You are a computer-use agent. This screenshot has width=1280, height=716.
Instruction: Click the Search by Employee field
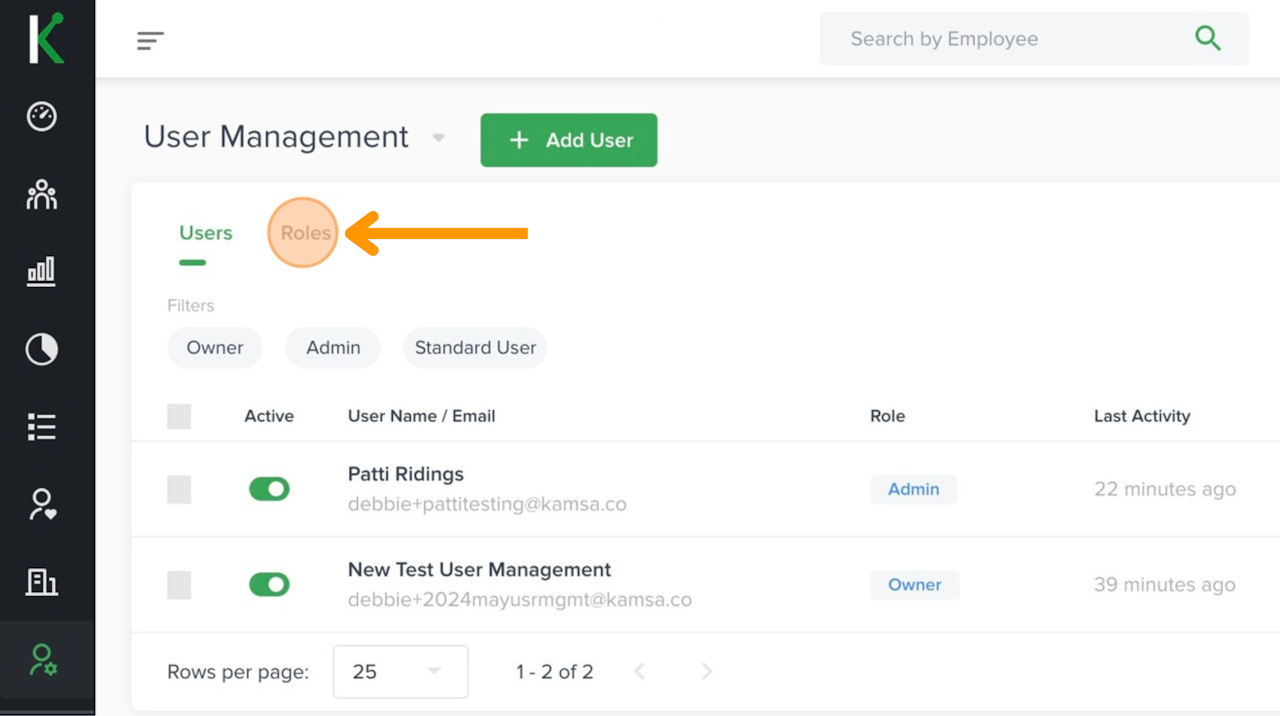click(x=1000, y=39)
